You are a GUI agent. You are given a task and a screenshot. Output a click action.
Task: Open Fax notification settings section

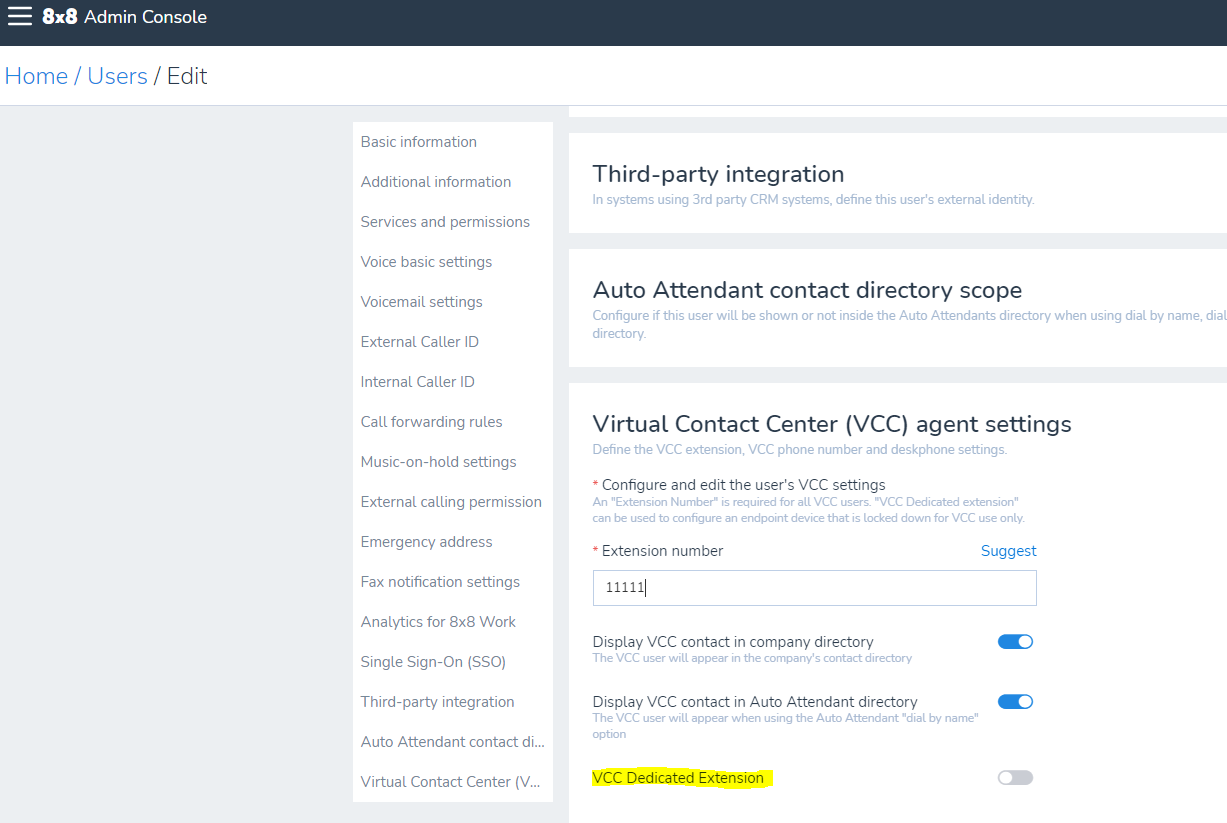click(441, 582)
